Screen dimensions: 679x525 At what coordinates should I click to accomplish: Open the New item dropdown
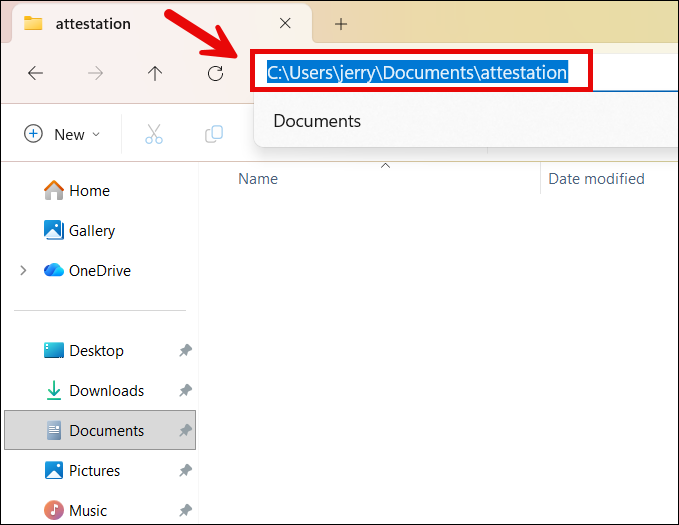(62, 134)
